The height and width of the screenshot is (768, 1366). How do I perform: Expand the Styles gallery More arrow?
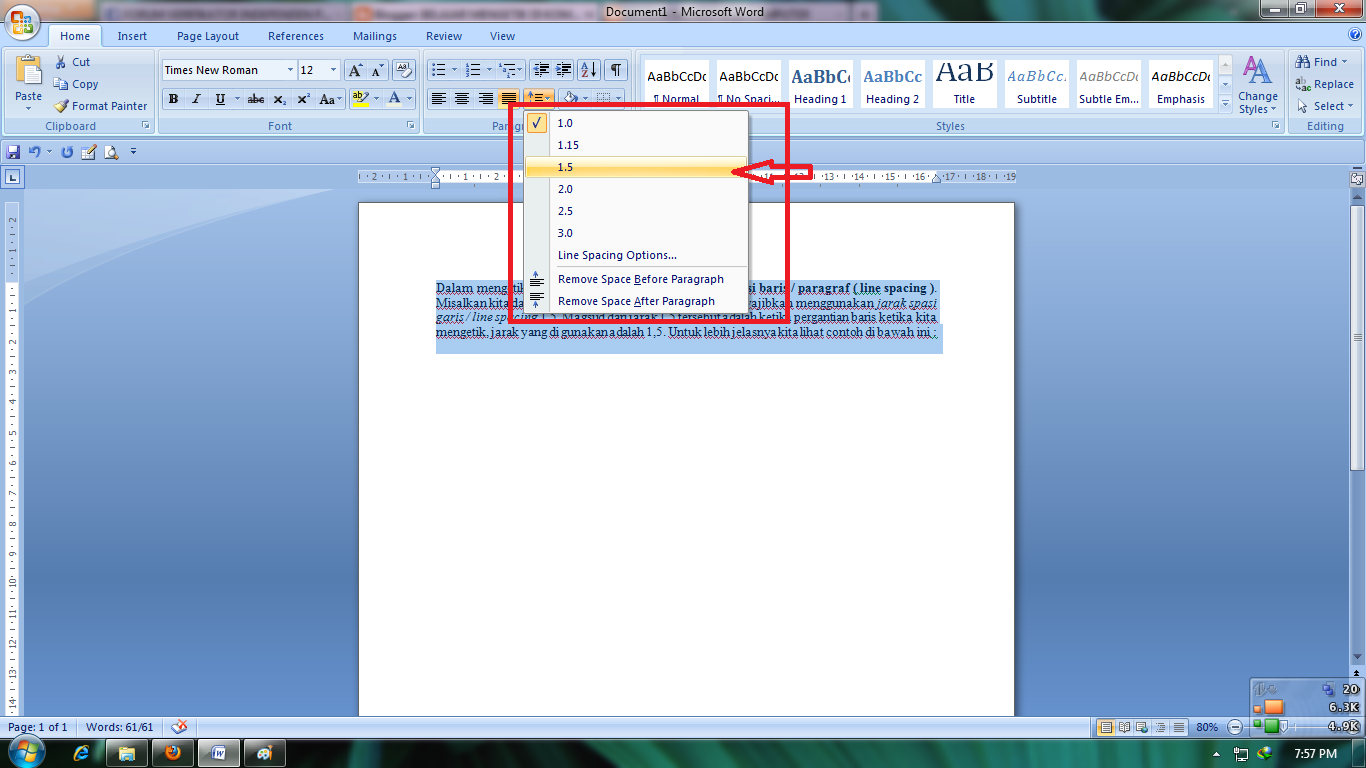[x=1226, y=103]
